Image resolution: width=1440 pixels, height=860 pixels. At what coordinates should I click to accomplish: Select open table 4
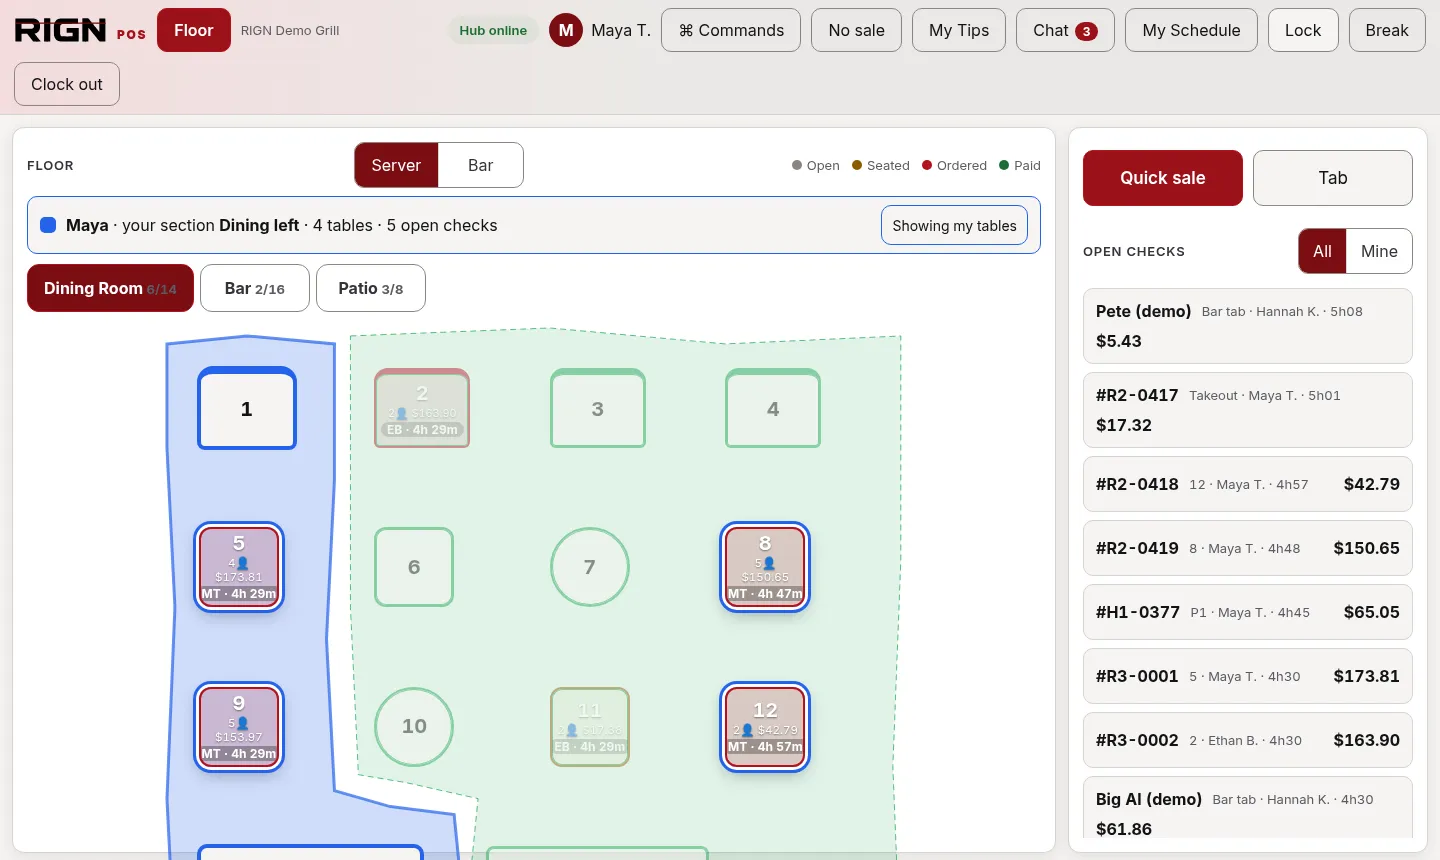(x=773, y=408)
